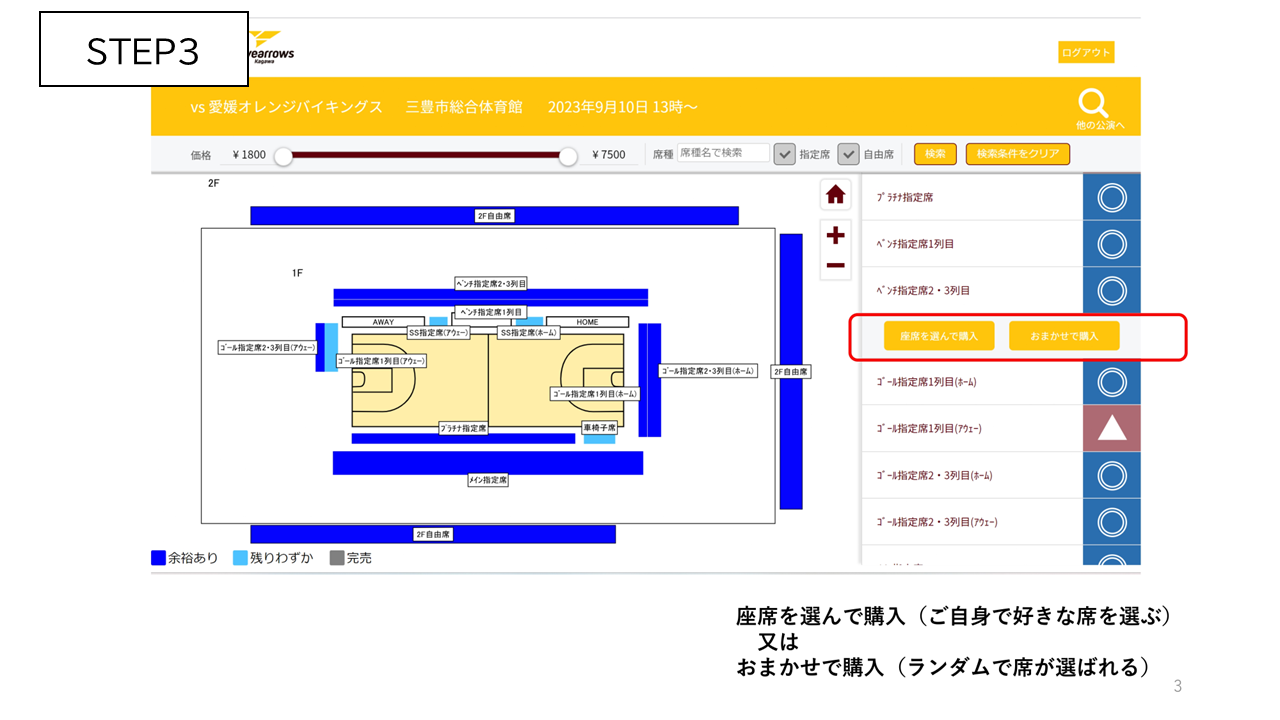Viewport: 1280px width, 720px height.
Task: Toggle the 指定席 checkbox
Action: (x=785, y=154)
